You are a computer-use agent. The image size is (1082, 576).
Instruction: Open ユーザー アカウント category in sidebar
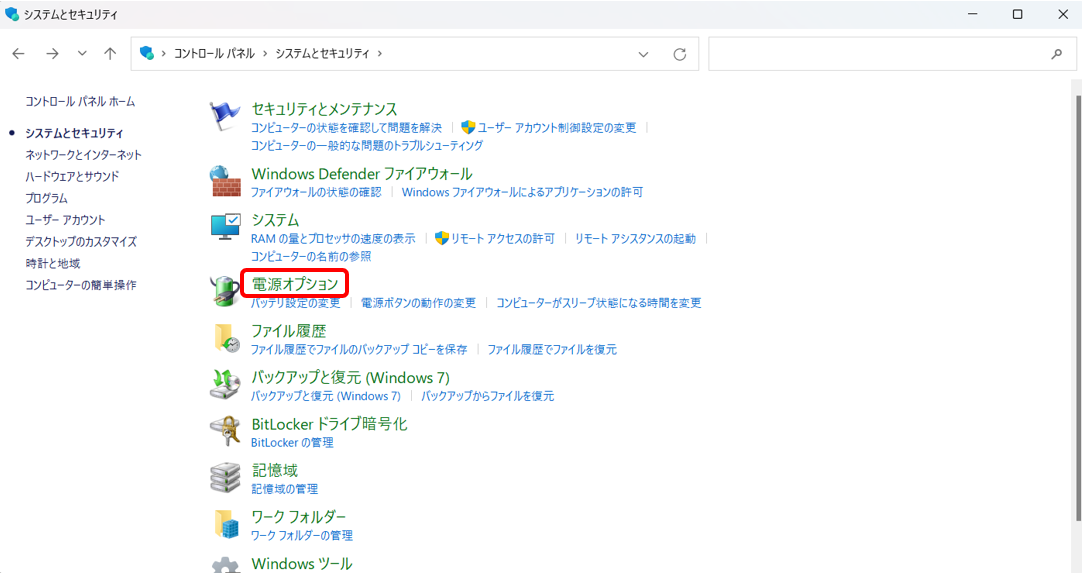pos(66,219)
